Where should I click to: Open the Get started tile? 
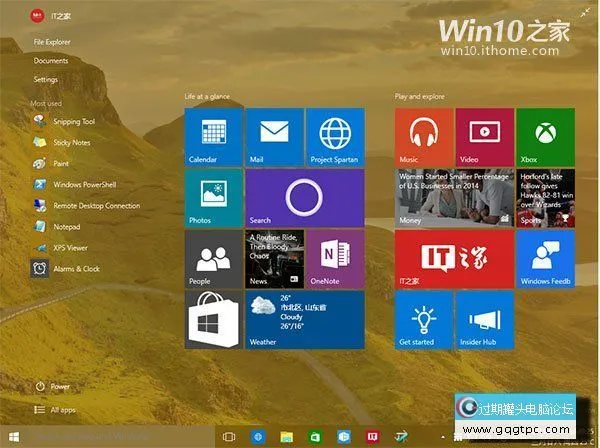pyautogui.click(x=424, y=320)
